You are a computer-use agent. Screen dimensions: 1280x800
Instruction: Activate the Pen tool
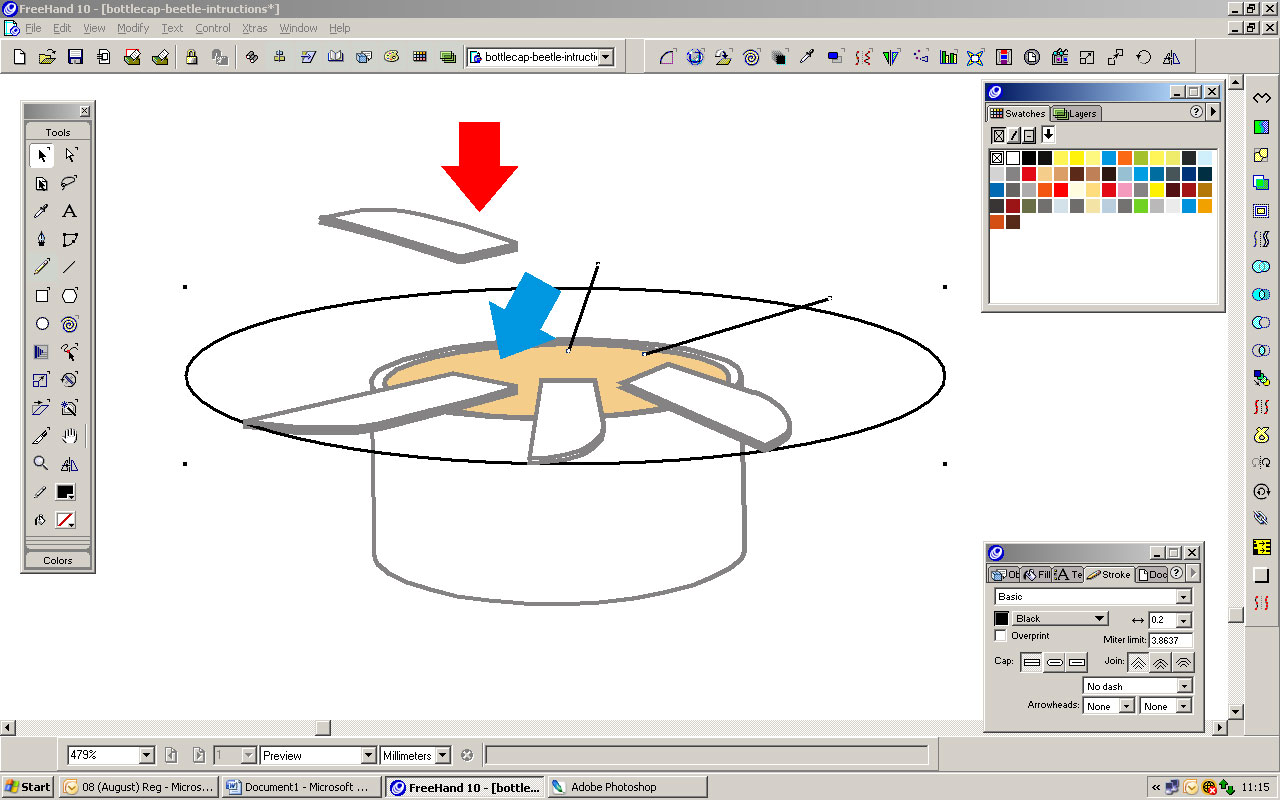click(x=41, y=239)
